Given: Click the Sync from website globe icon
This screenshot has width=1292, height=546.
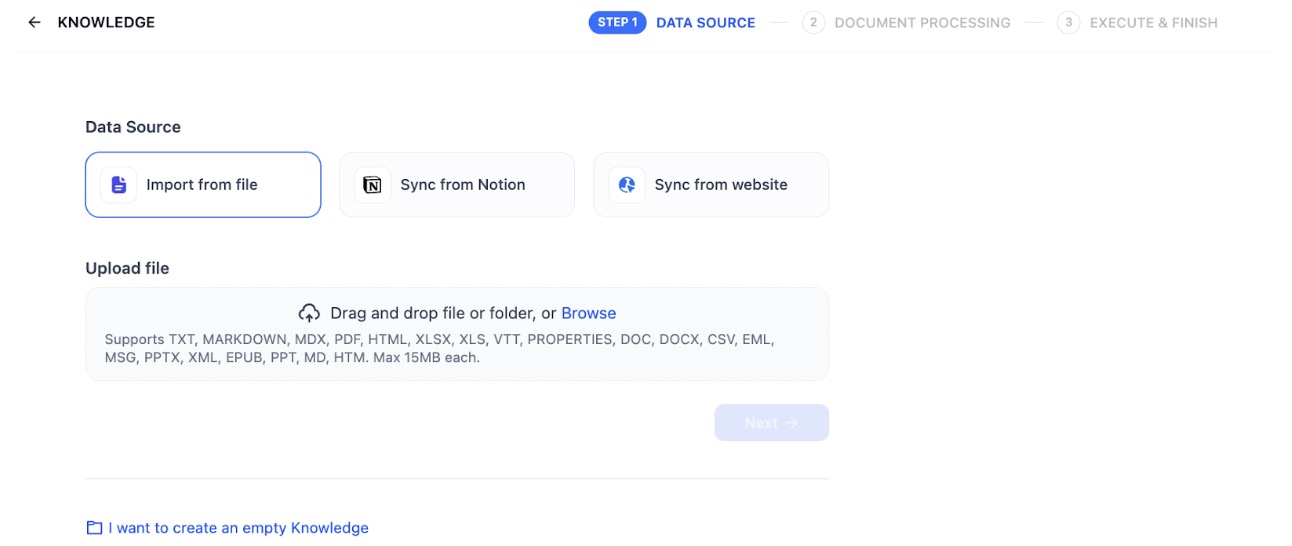Looking at the screenshot, I should click(x=627, y=185).
